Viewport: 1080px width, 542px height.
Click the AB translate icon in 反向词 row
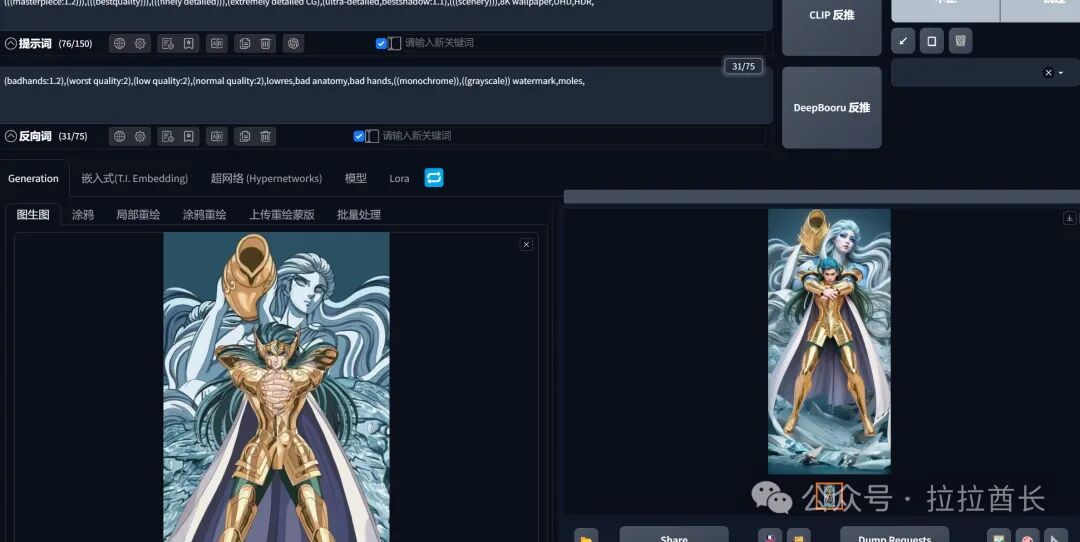coord(217,136)
